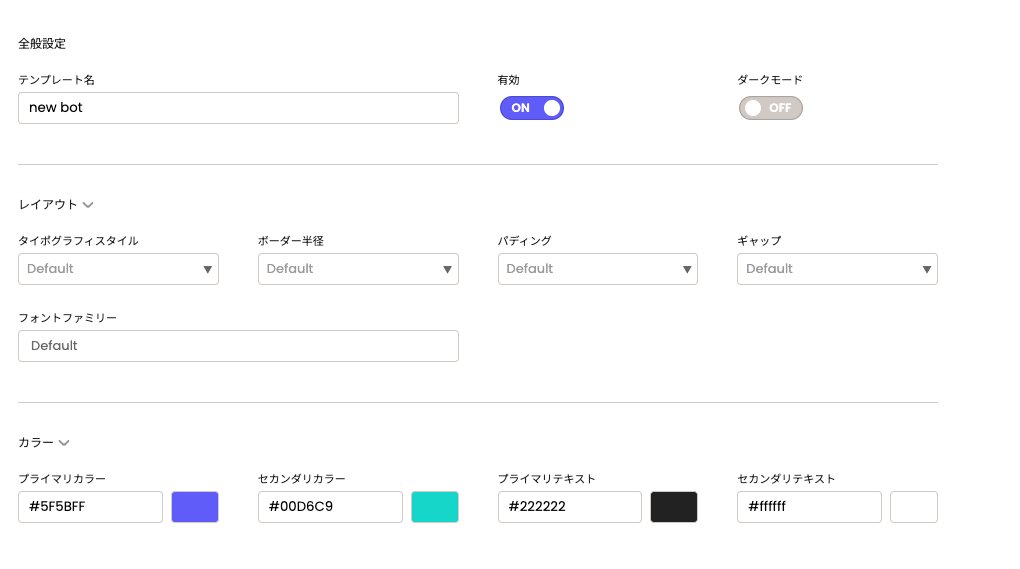The height and width of the screenshot is (569, 1020).
Task: Click the テンプレート名 text field
Action: [x=238, y=108]
